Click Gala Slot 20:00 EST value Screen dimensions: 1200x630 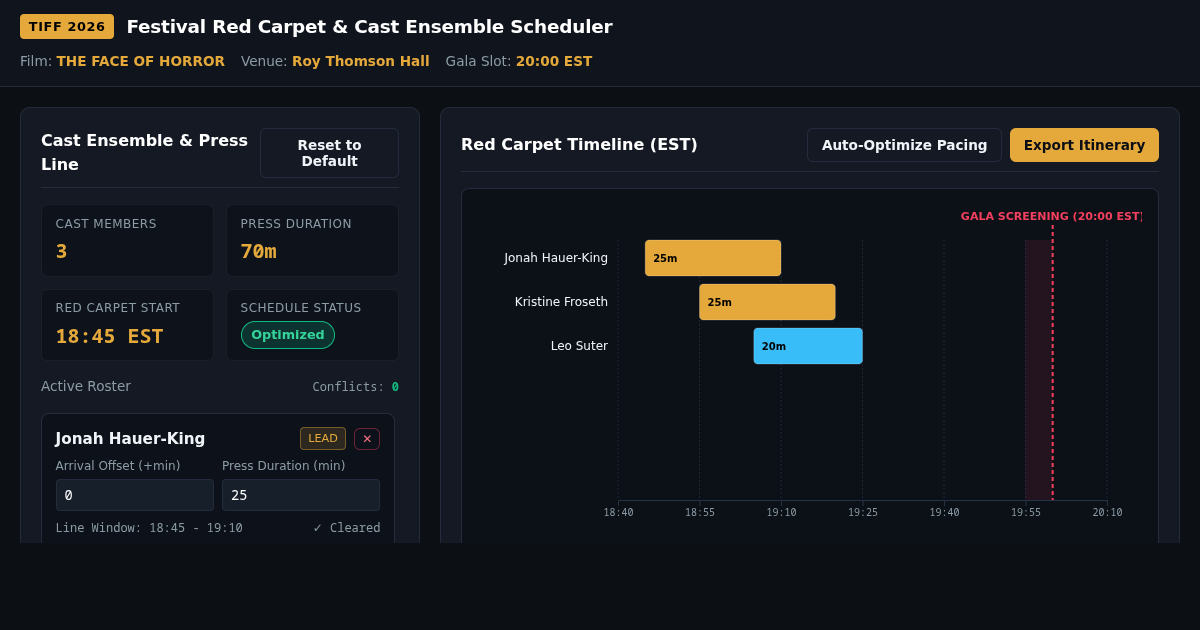(x=554, y=61)
